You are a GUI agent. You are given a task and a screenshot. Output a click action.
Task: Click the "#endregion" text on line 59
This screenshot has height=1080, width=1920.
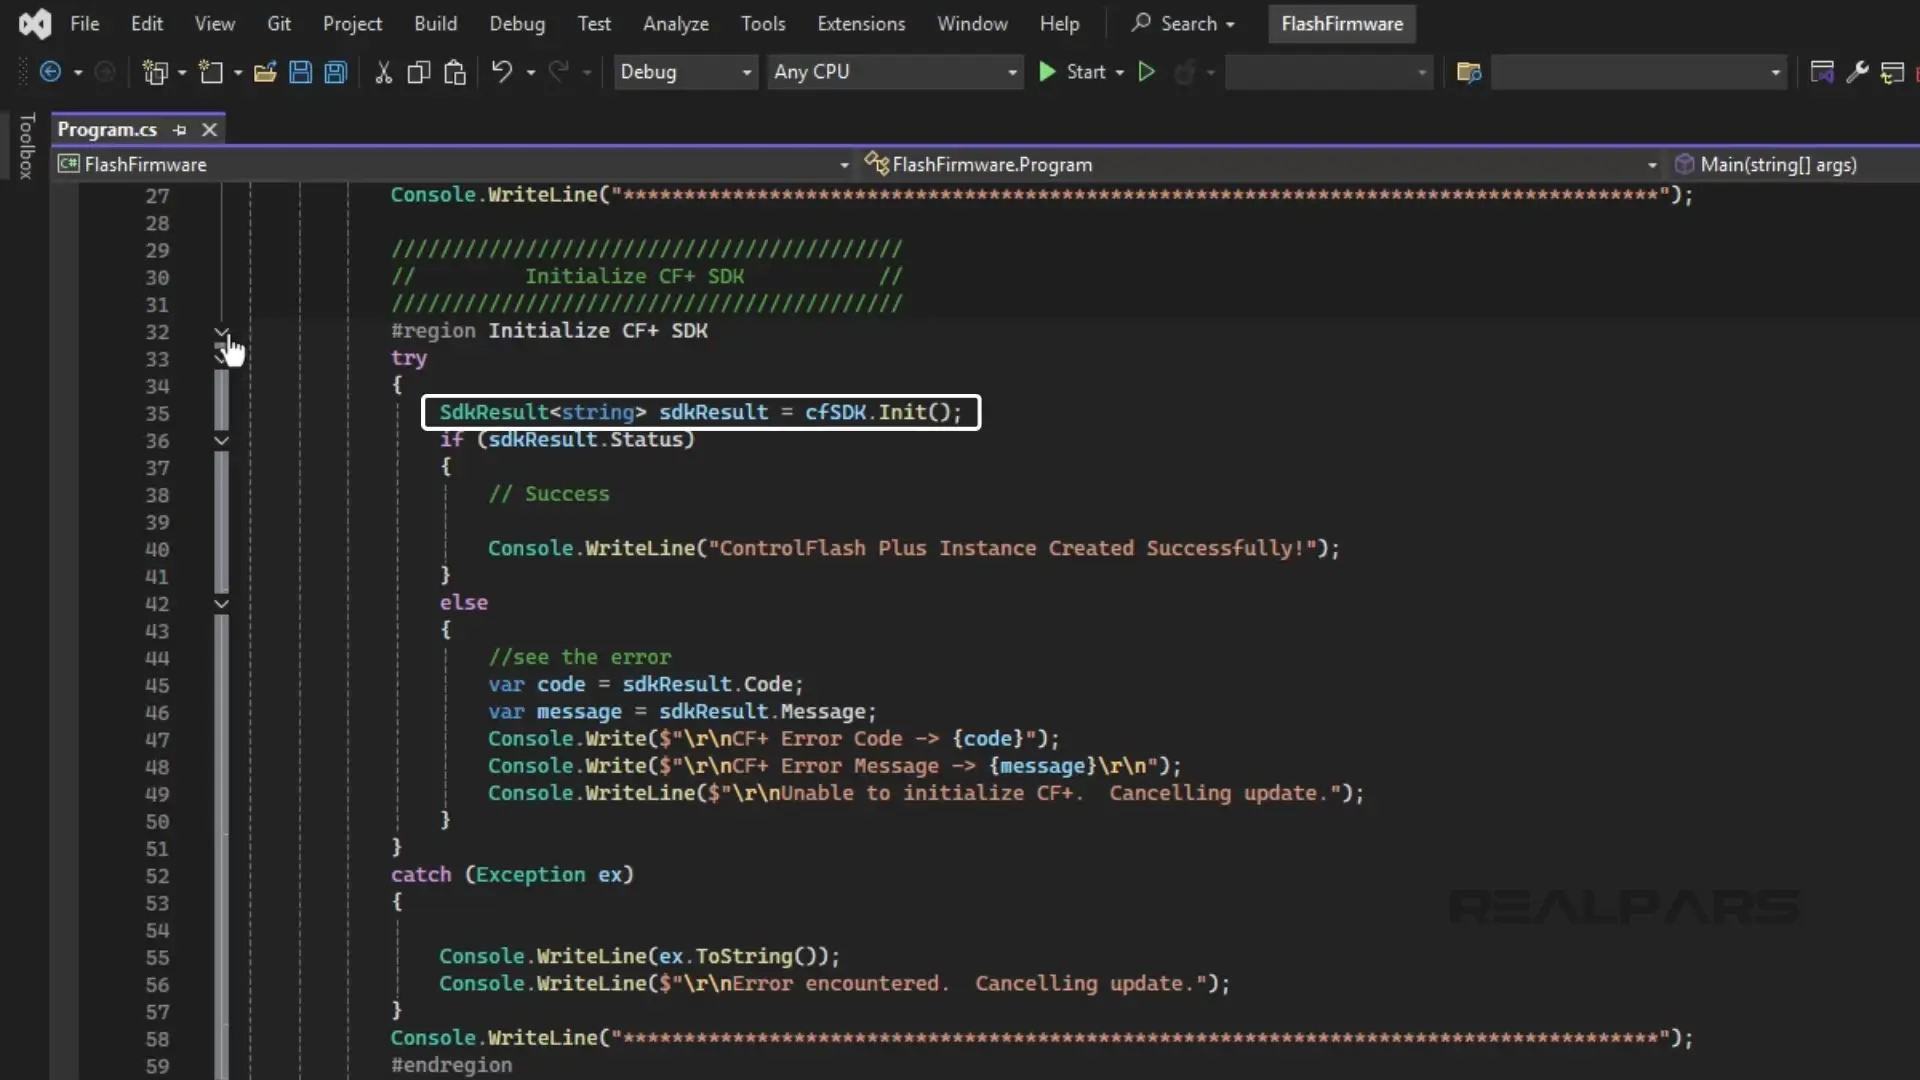[451, 1065]
